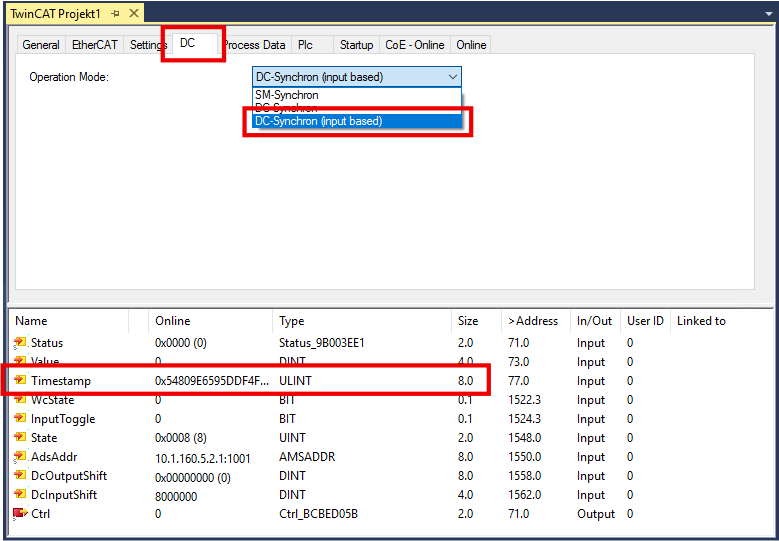Viewport: 779px width, 541px height.
Task: Open the General tab
Action: point(41,45)
